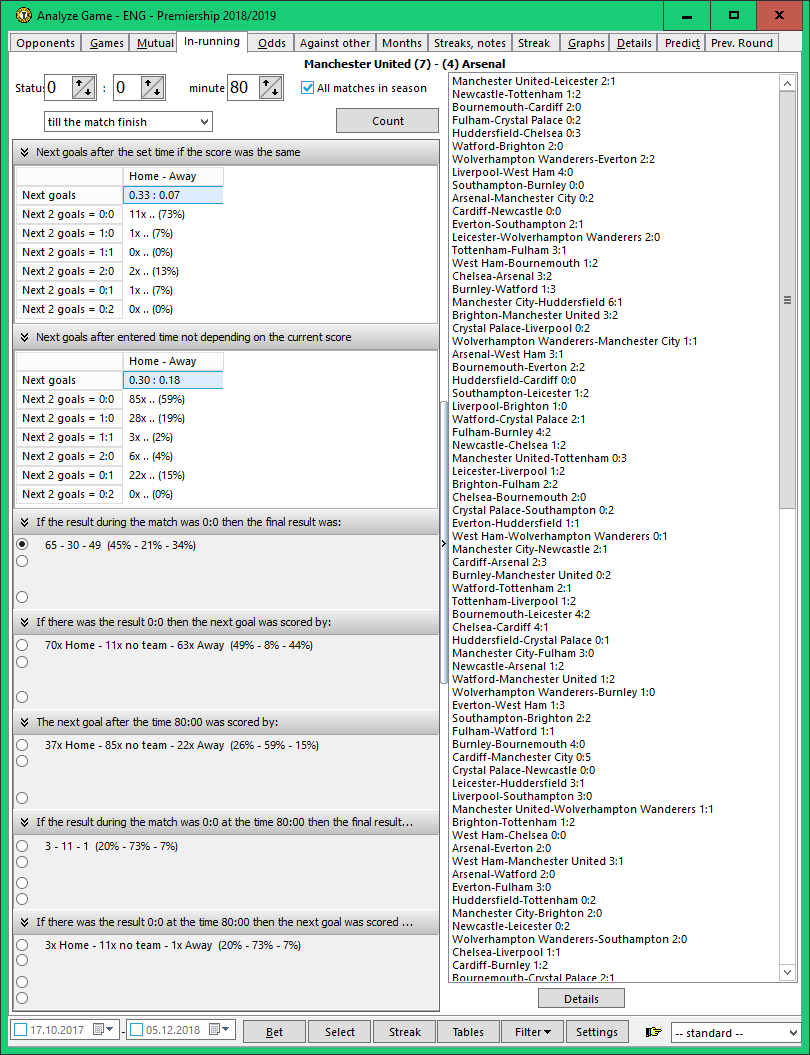Click the home score spinner arrows

[x=84, y=88]
